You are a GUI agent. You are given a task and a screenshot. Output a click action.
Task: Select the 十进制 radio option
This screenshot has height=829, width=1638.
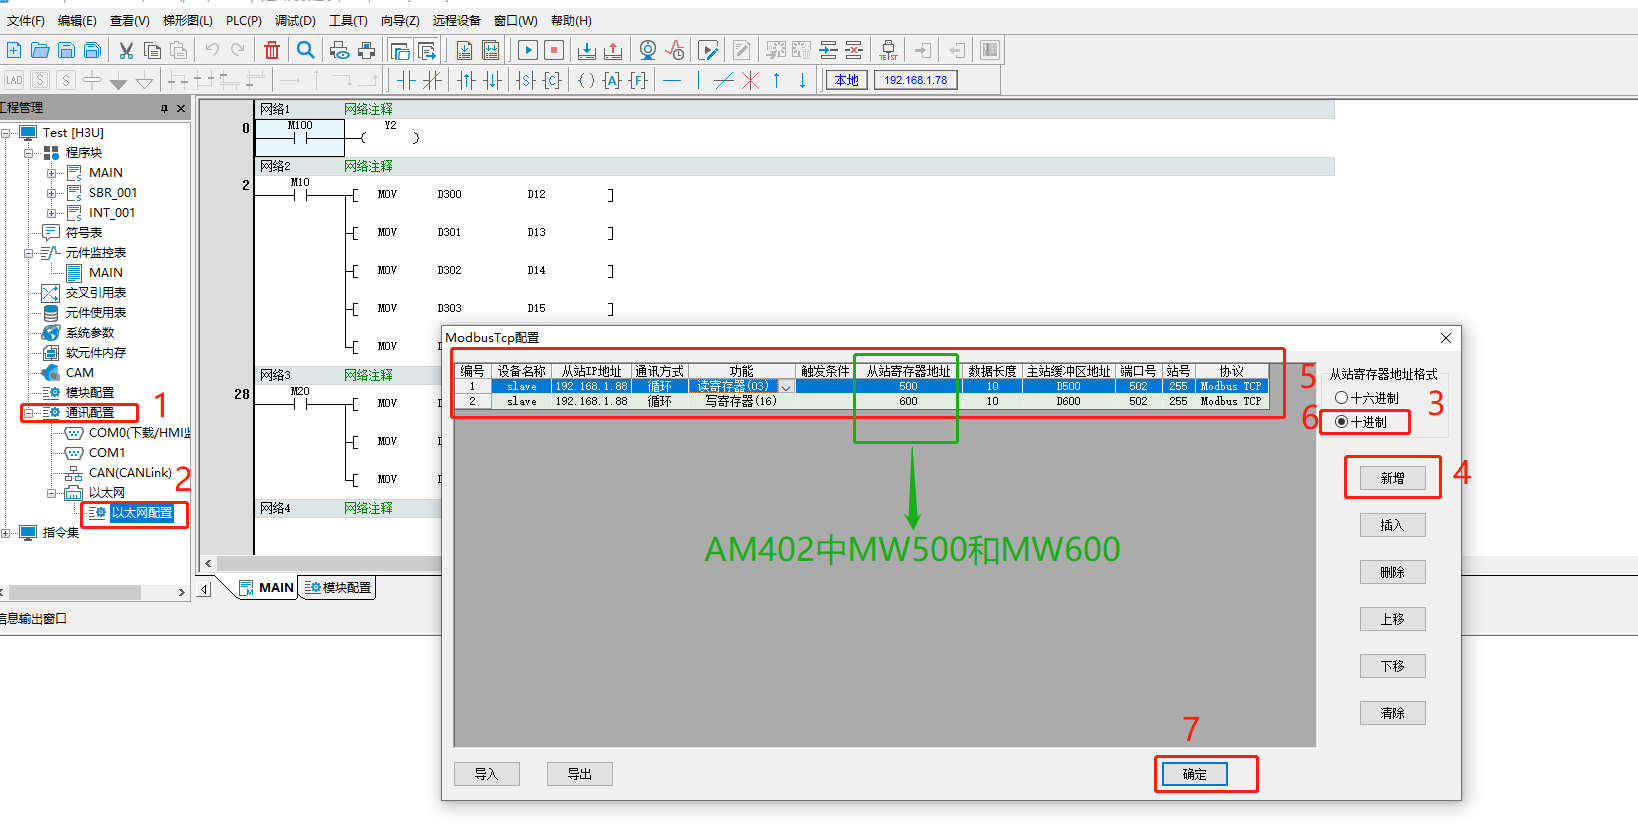(1361, 422)
